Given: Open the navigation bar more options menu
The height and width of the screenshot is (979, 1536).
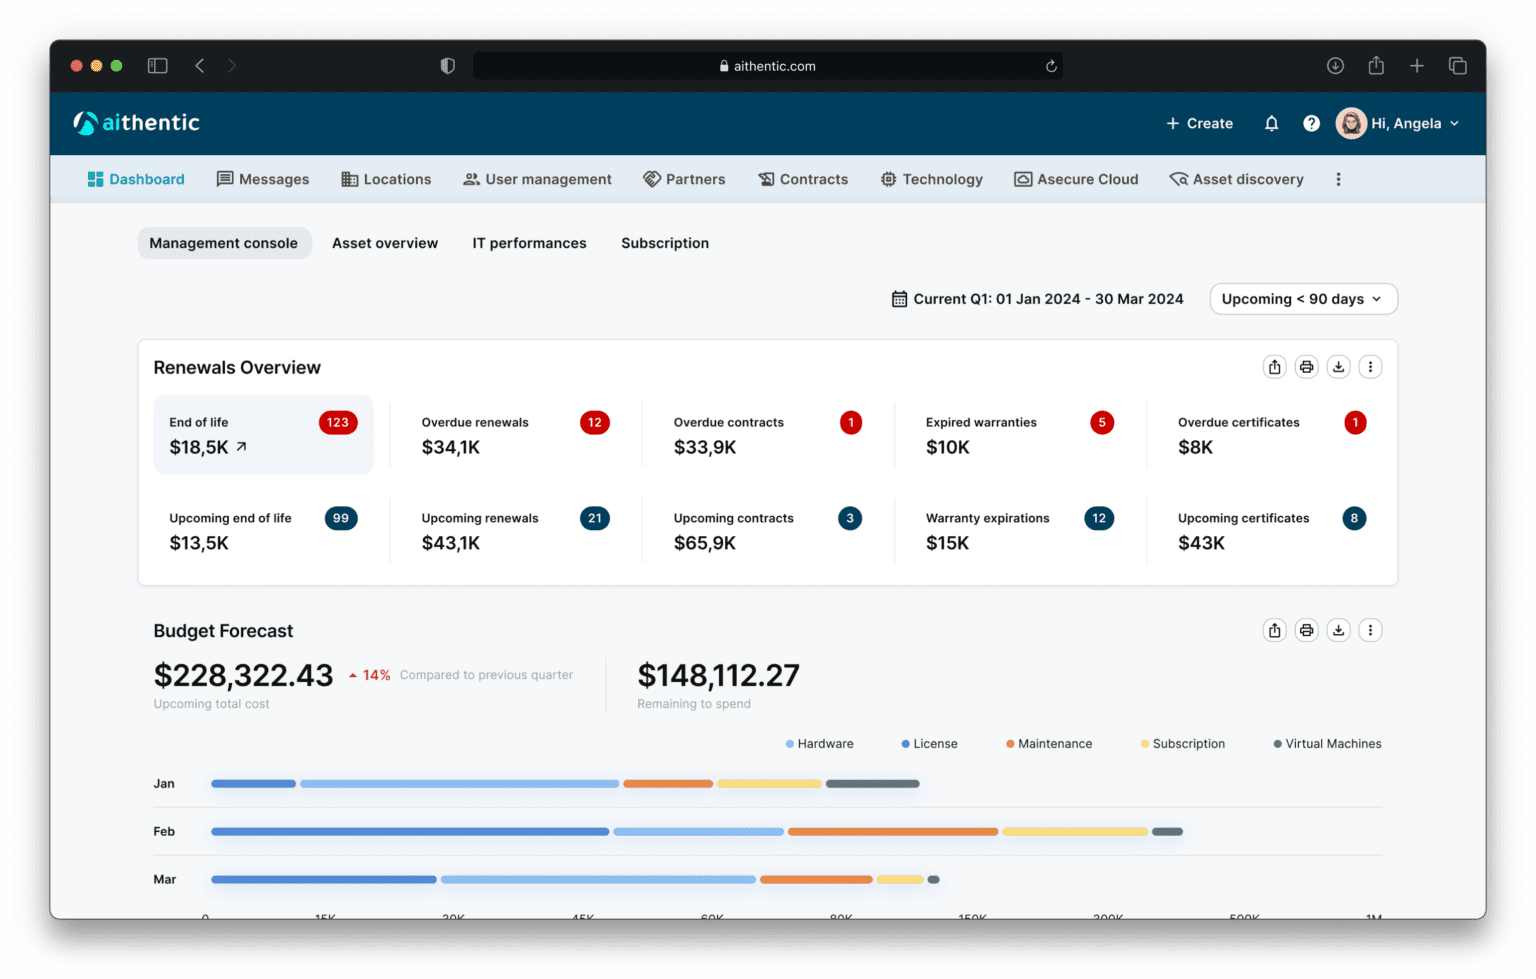Looking at the screenshot, I should click(1338, 179).
